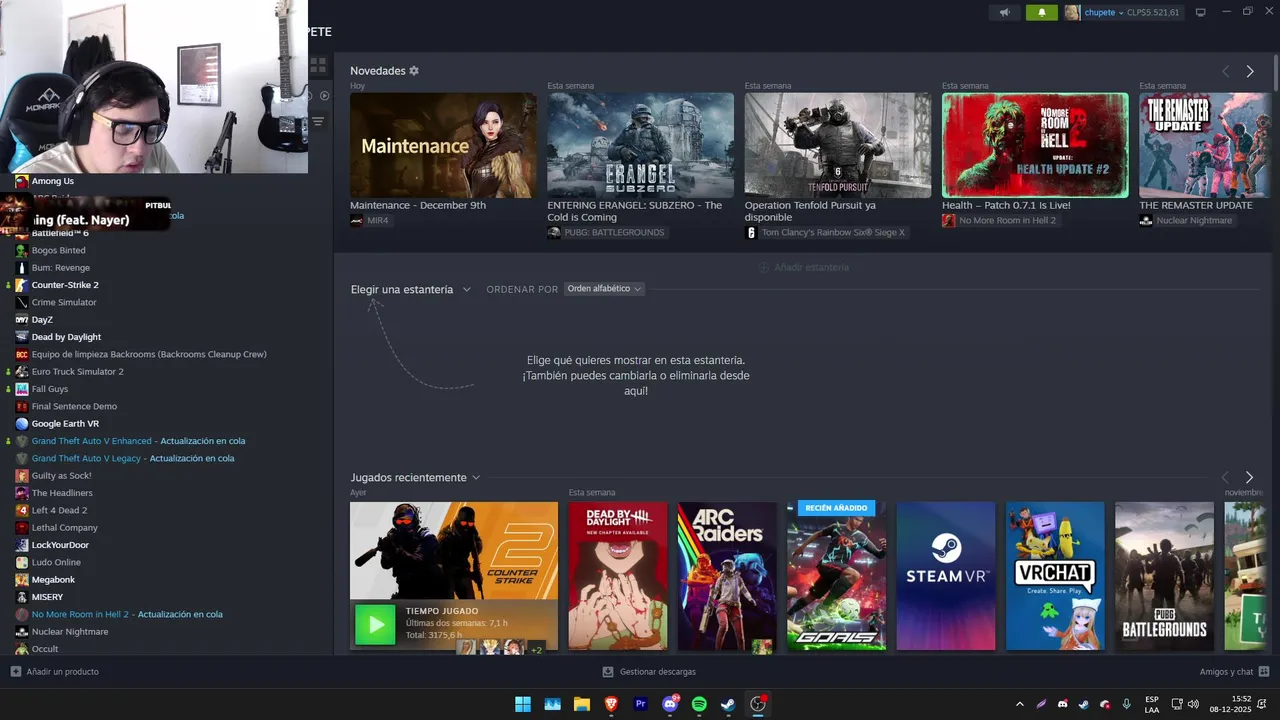Expand the Jugados recientemente dropdown

(415, 477)
